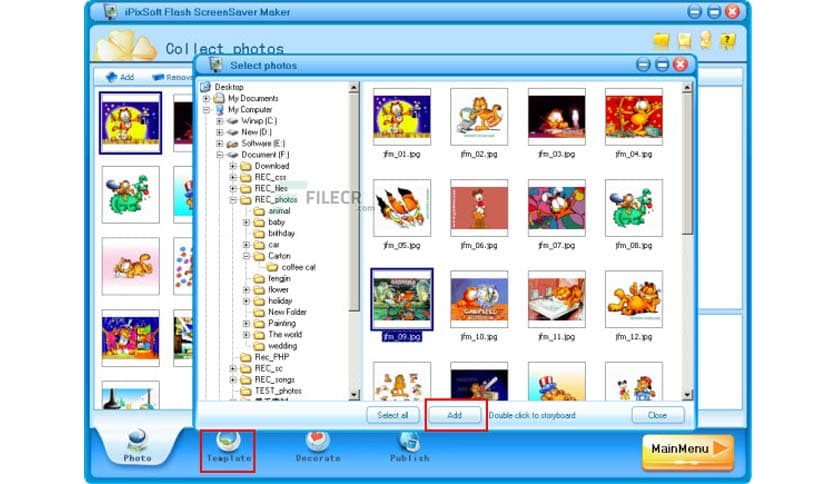This screenshot has height=484, width=836.
Task: Select thumbnail jfm_06.jpg
Action: click(x=479, y=208)
